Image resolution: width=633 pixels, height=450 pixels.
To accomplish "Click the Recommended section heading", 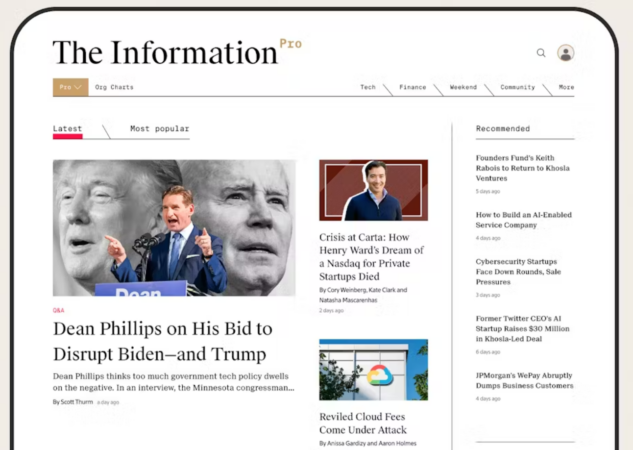I will [x=503, y=129].
